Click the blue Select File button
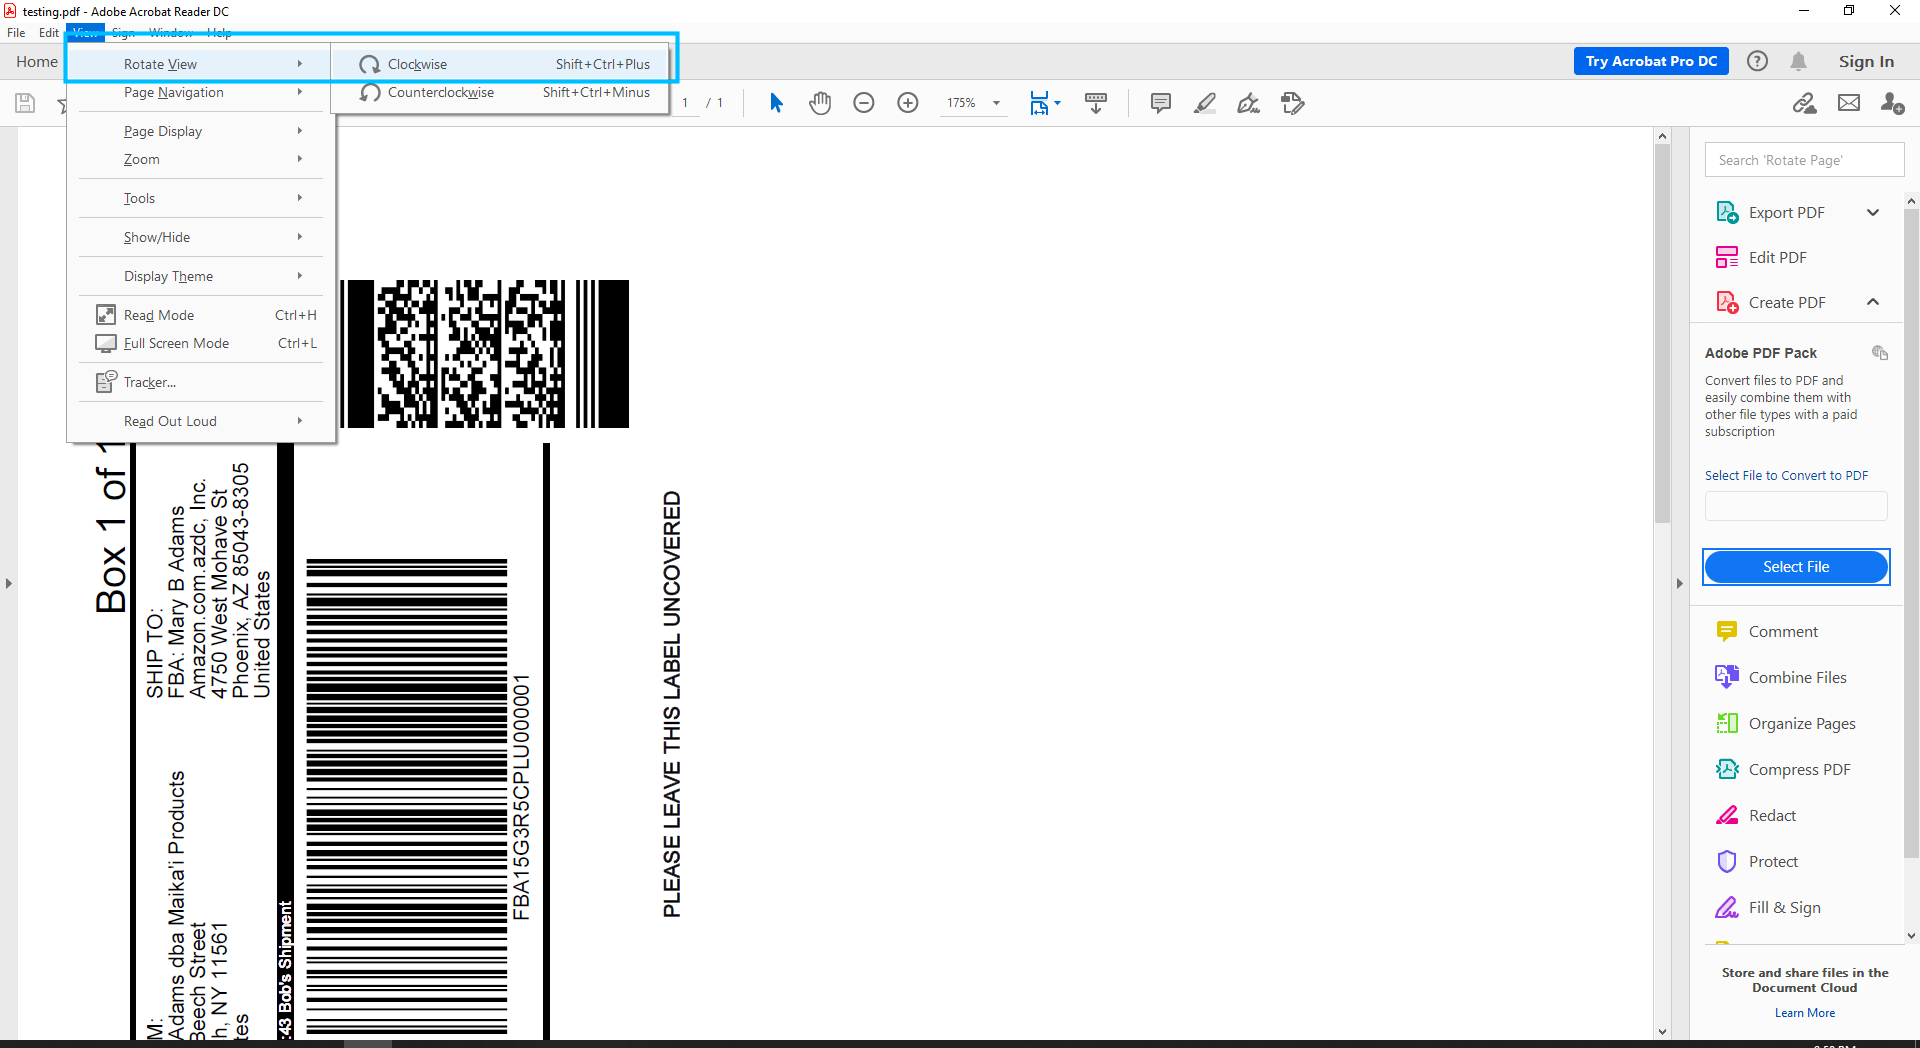This screenshot has width=1920, height=1048. tap(1796, 567)
